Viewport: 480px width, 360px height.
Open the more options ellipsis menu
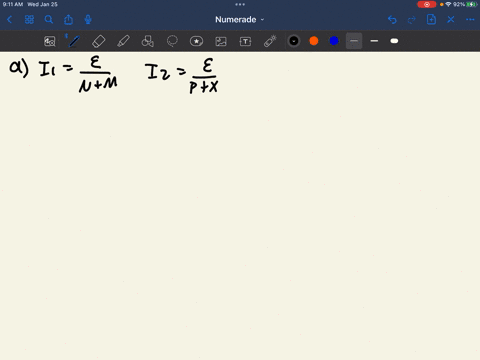pos(470,20)
